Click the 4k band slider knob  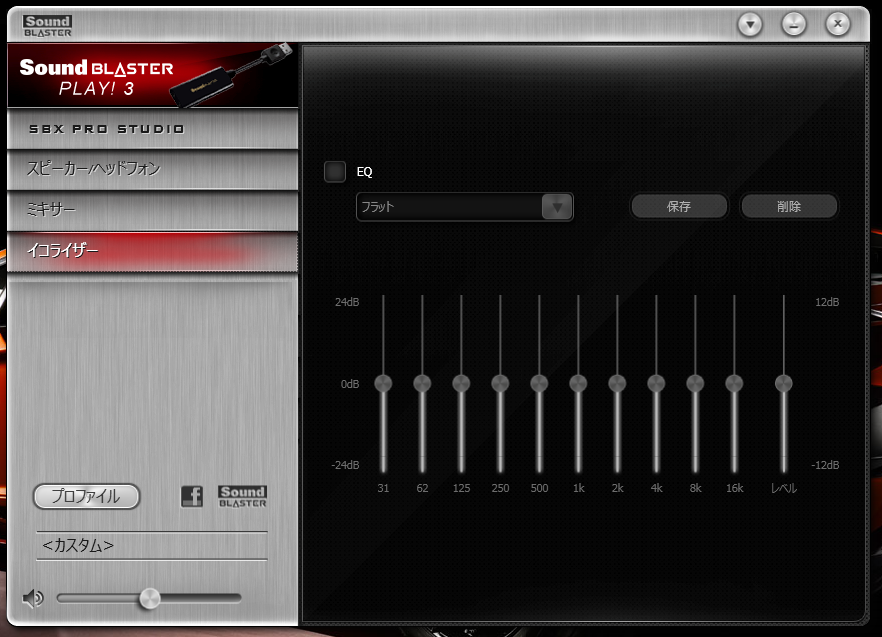tap(656, 383)
